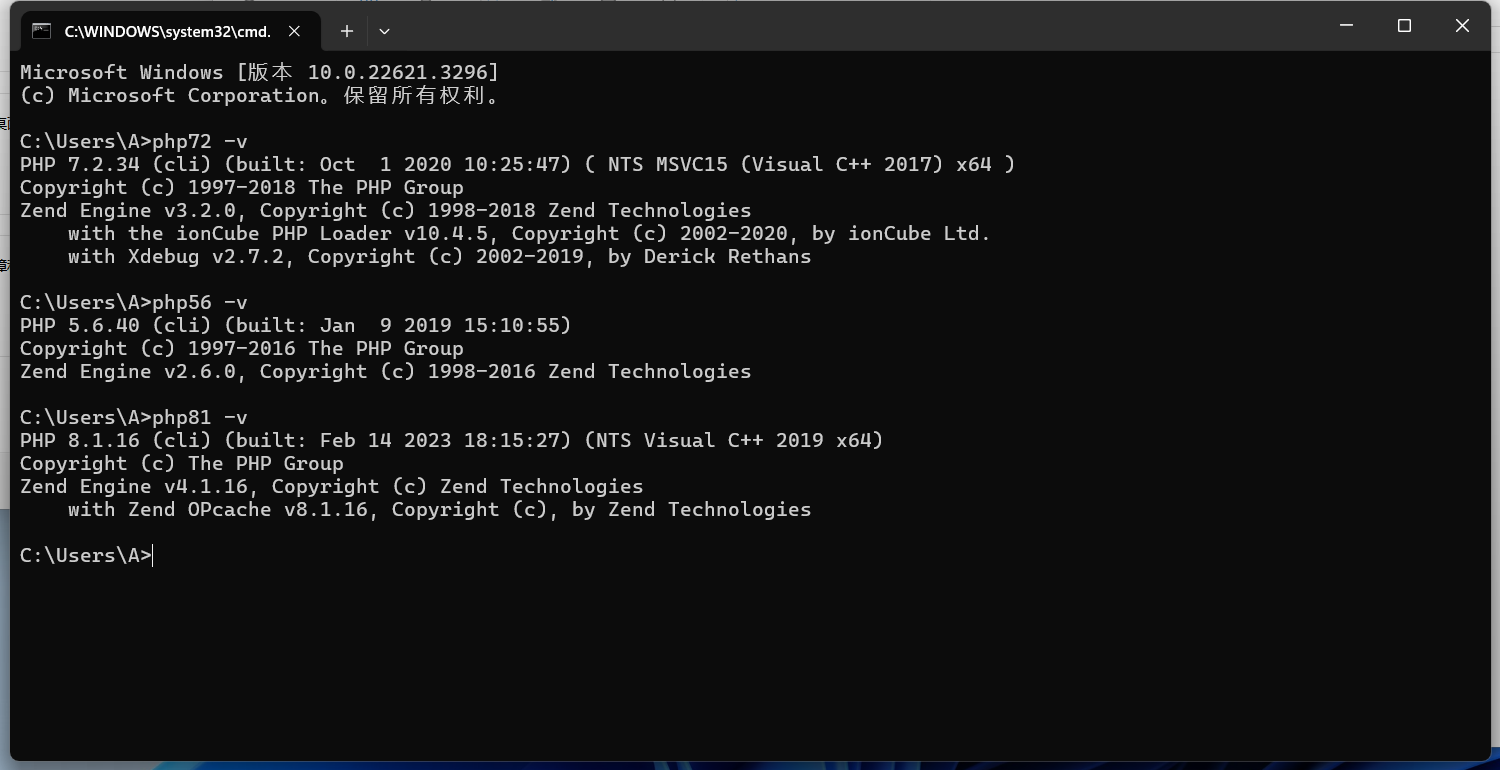1500x770 pixels.
Task: Select the C:\WINDOWS\system32\cmd tab
Action: [167, 31]
